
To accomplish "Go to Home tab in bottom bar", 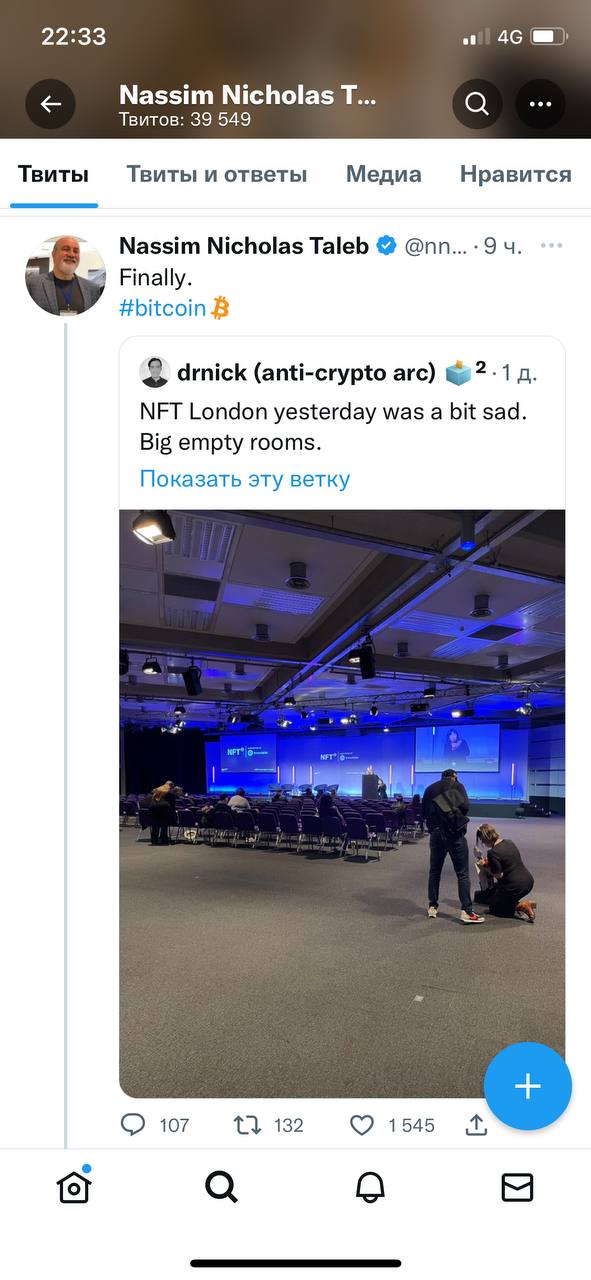I will [x=74, y=1186].
